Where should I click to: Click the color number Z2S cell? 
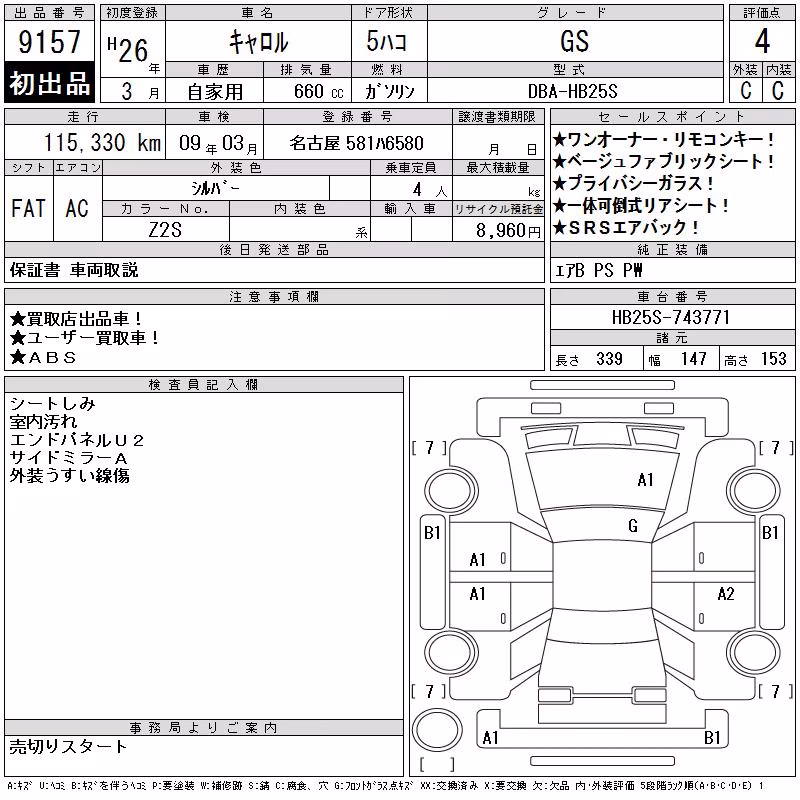click(165, 230)
